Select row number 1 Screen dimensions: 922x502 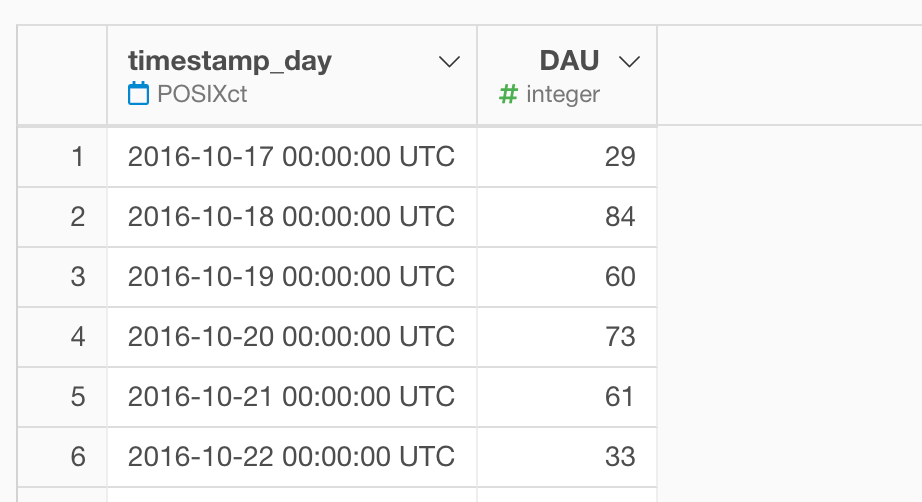click(x=78, y=157)
